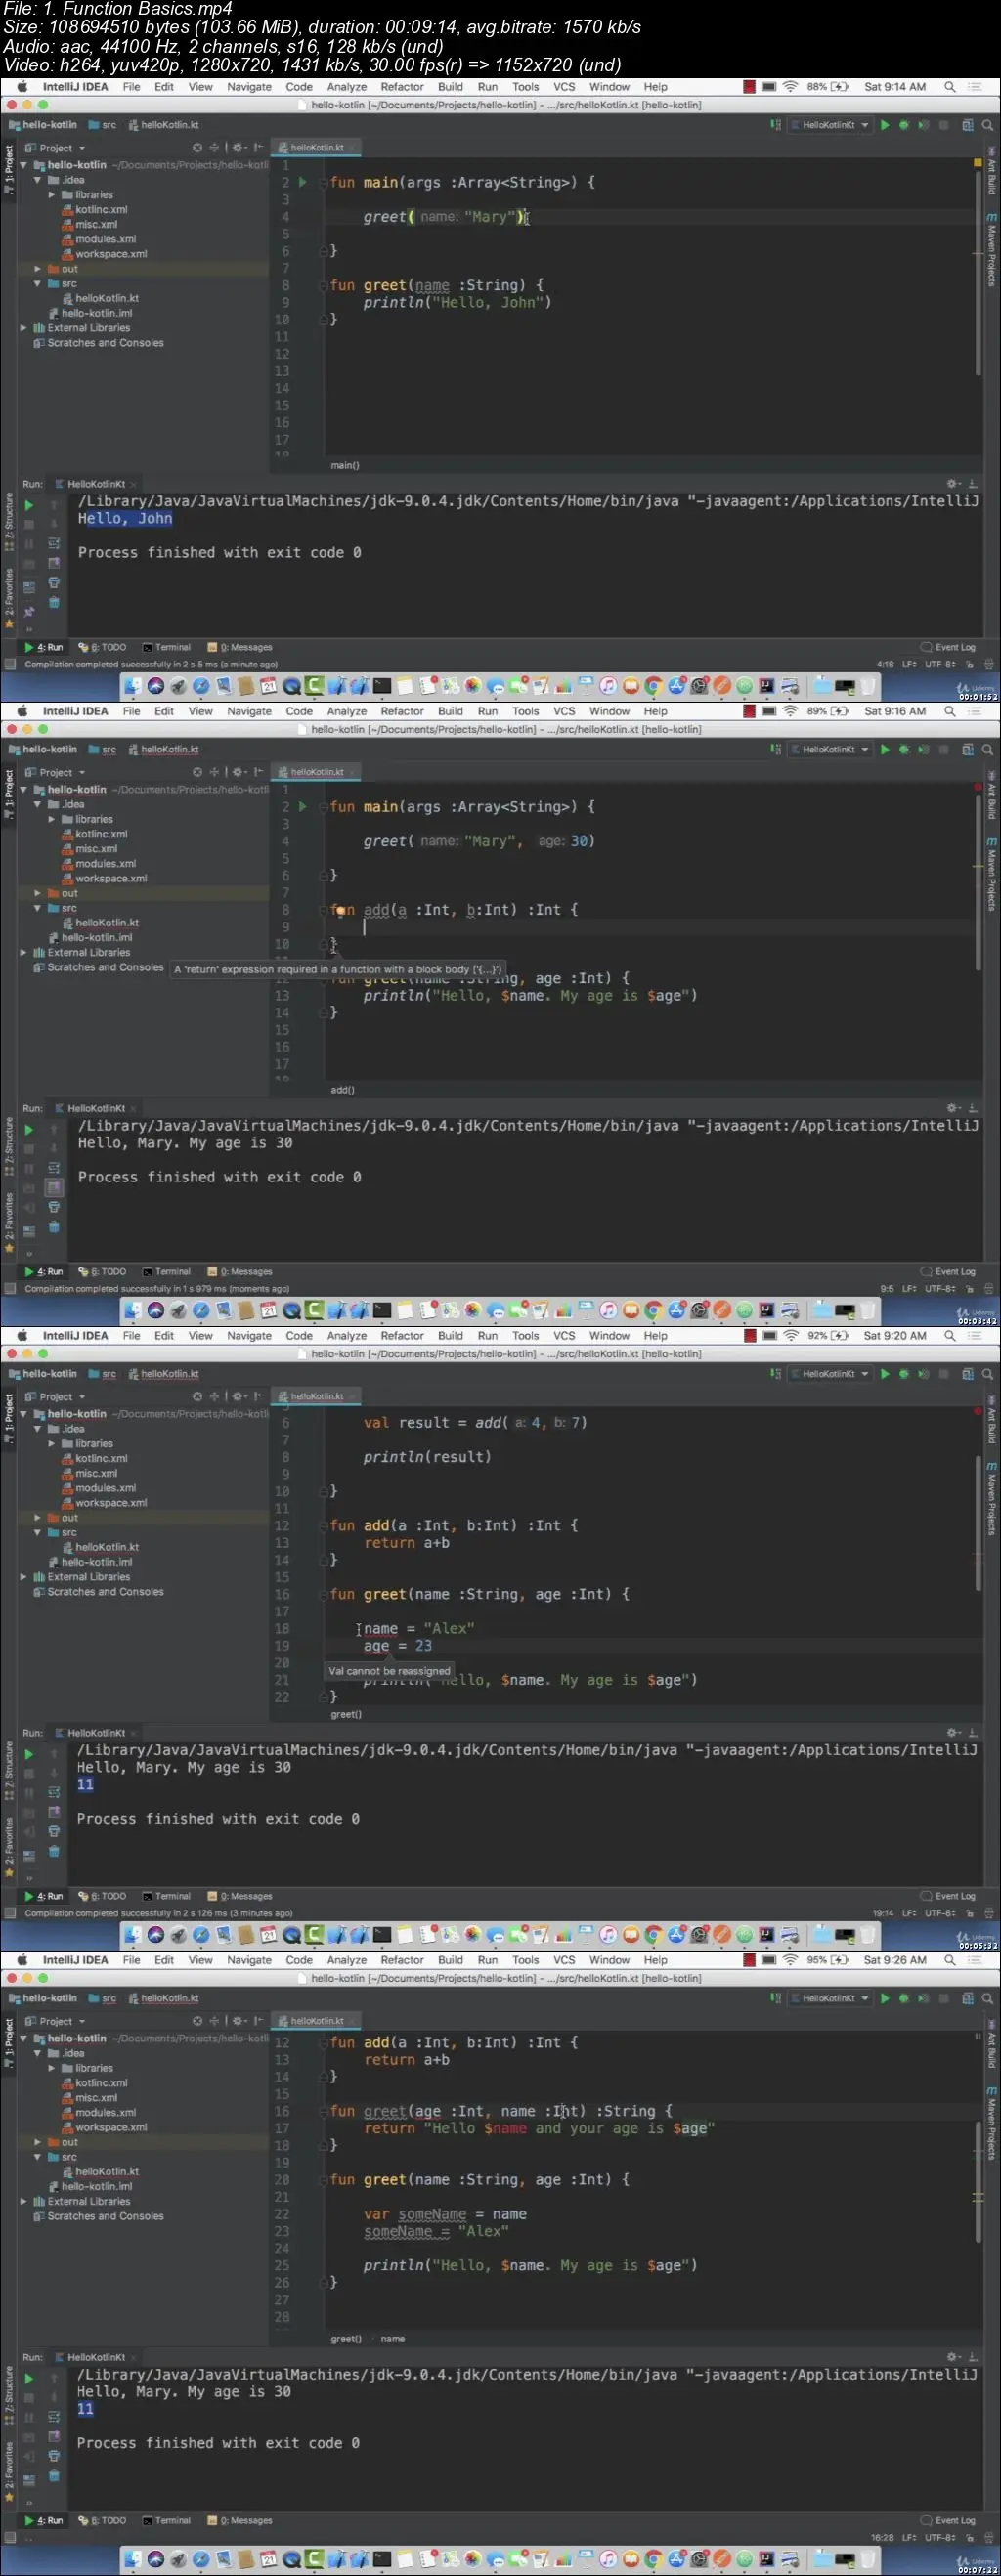Click the Project panel gear icon in the 9:14 AM frame
The height and width of the screenshot is (2576, 1001).
click(239, 148)
